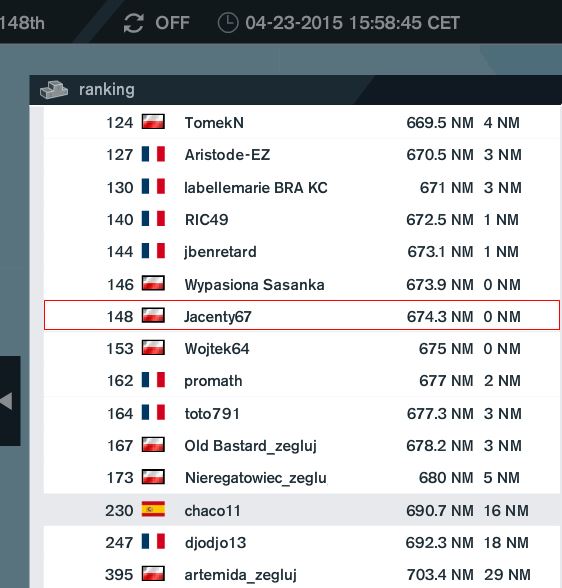562x588 pixels.
Task: Click Spain flag beside chaco11
Action: [153, 510]
